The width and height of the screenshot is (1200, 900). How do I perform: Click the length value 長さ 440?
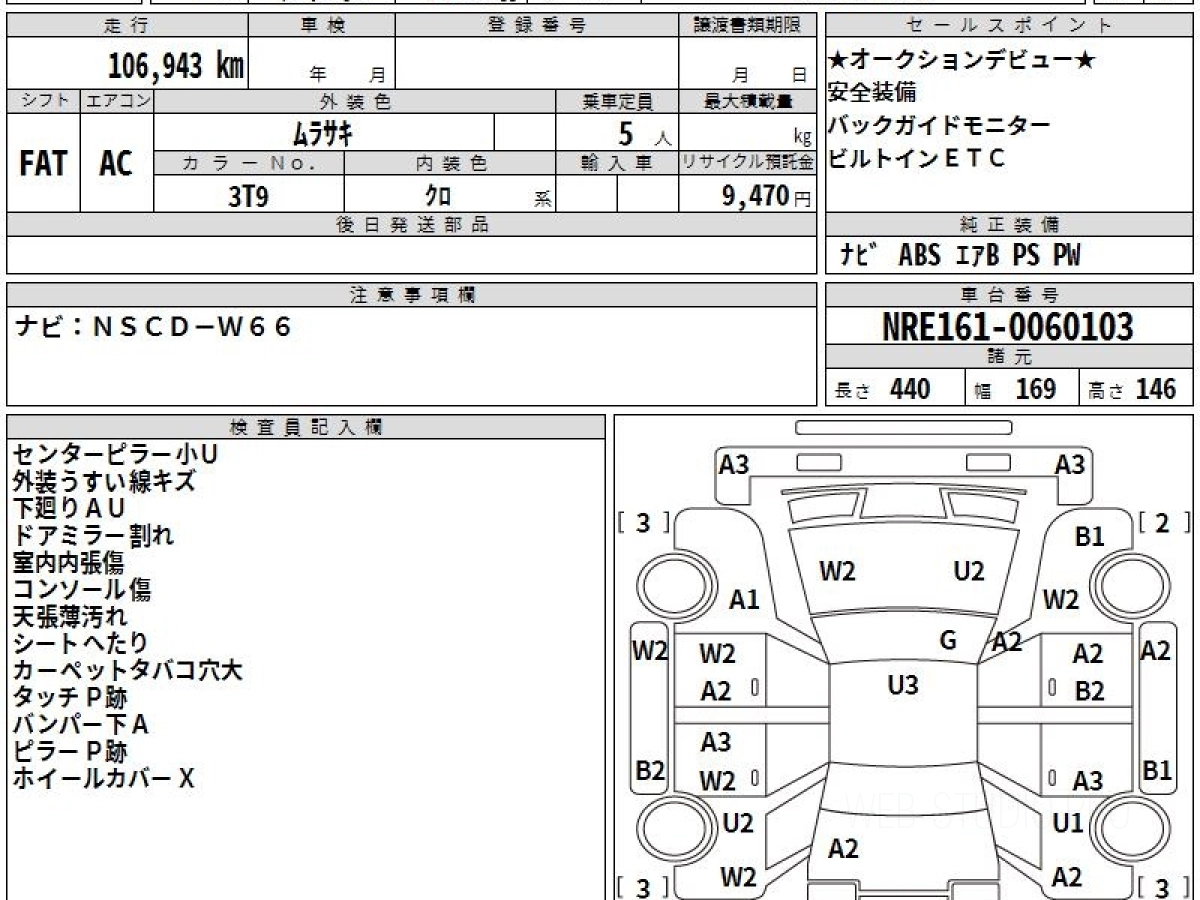pos(883,389)
